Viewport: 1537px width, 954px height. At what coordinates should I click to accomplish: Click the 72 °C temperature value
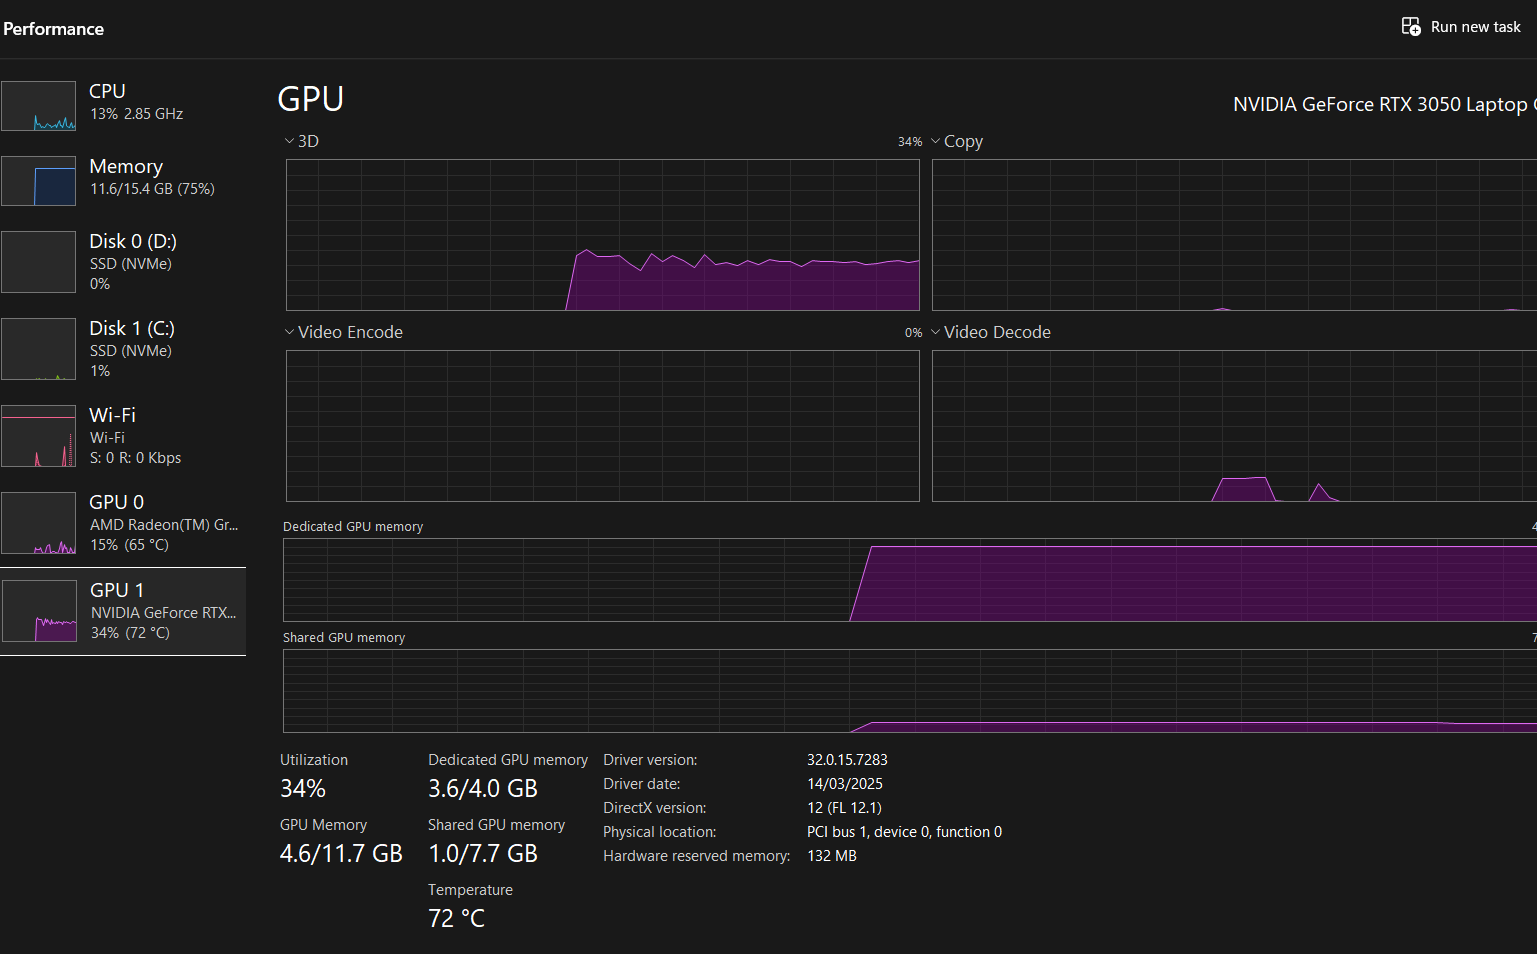pos(456,919)
